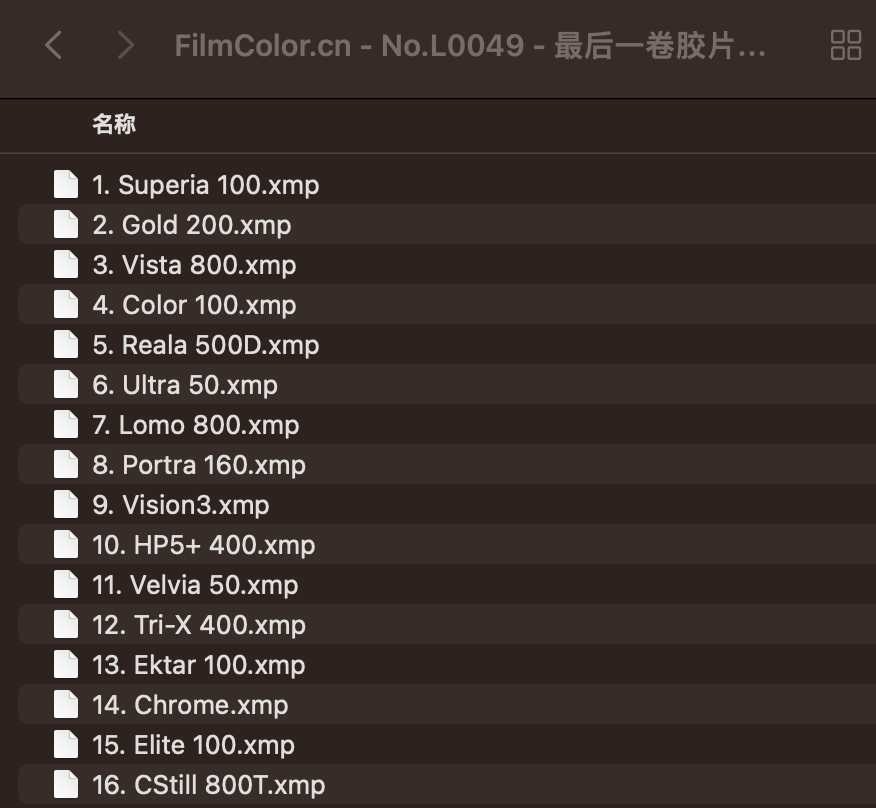Click the Gold 200.xmp file icon
Viewport: 876px width, 808px height.
click(66, 225)
